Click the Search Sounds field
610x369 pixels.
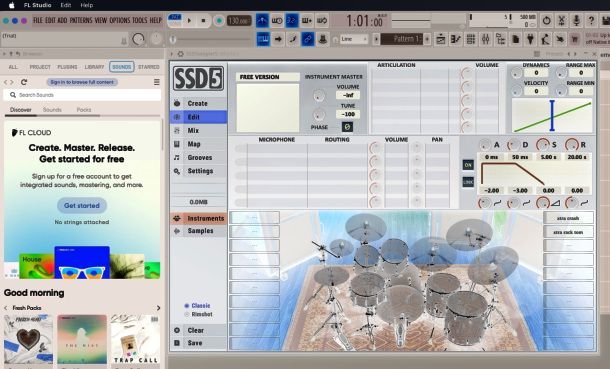click(82, 95)
